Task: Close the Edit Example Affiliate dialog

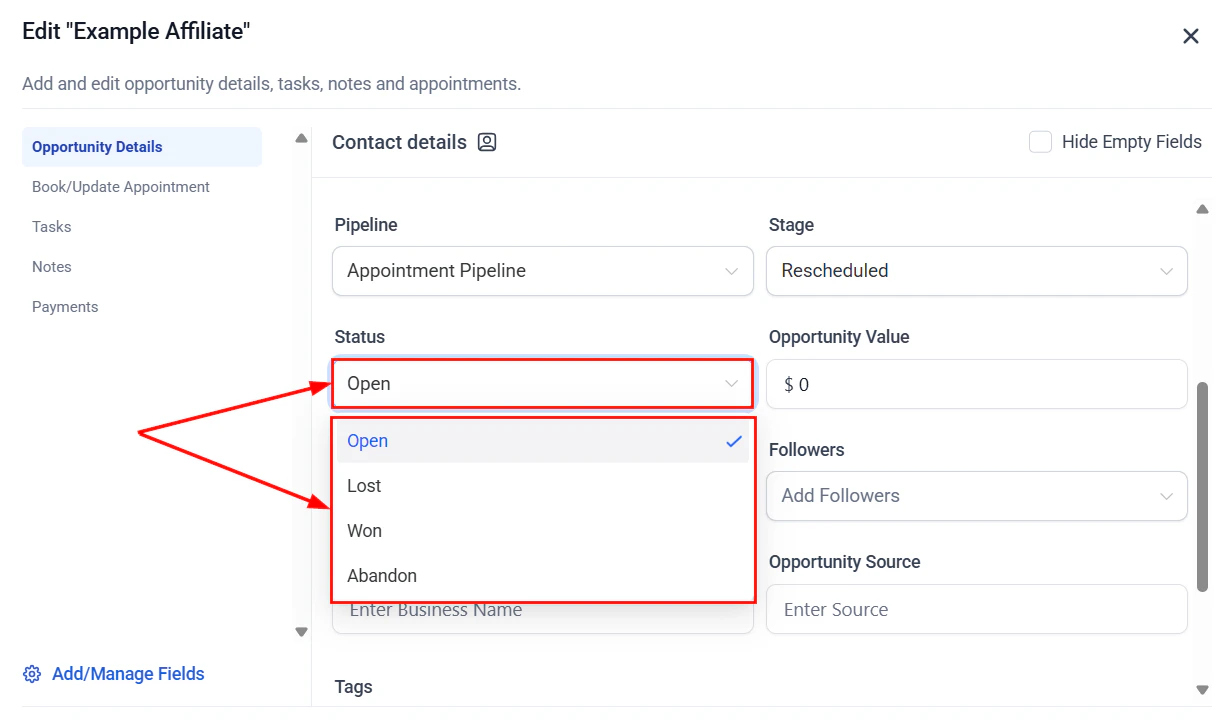Action: click(1190, 36)
